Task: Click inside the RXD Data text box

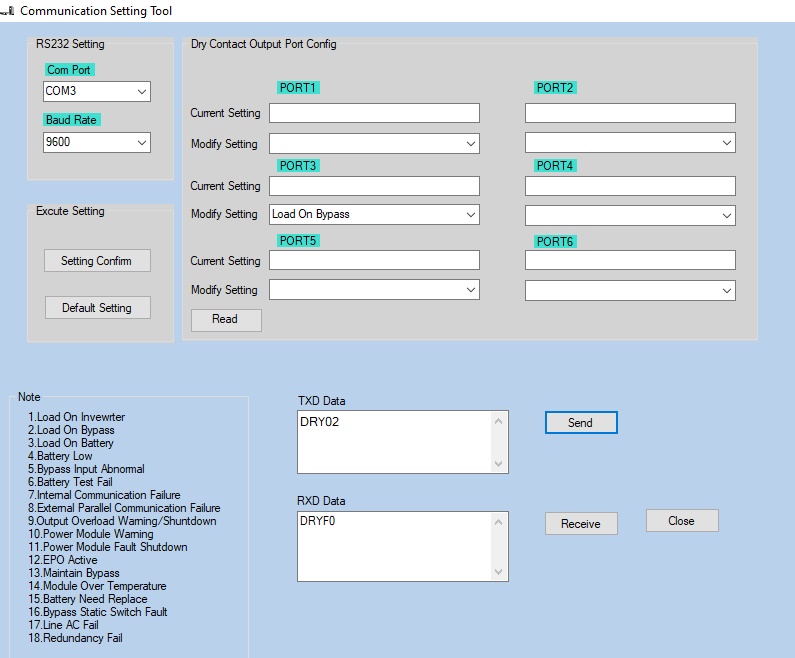Action: (390, 545)
